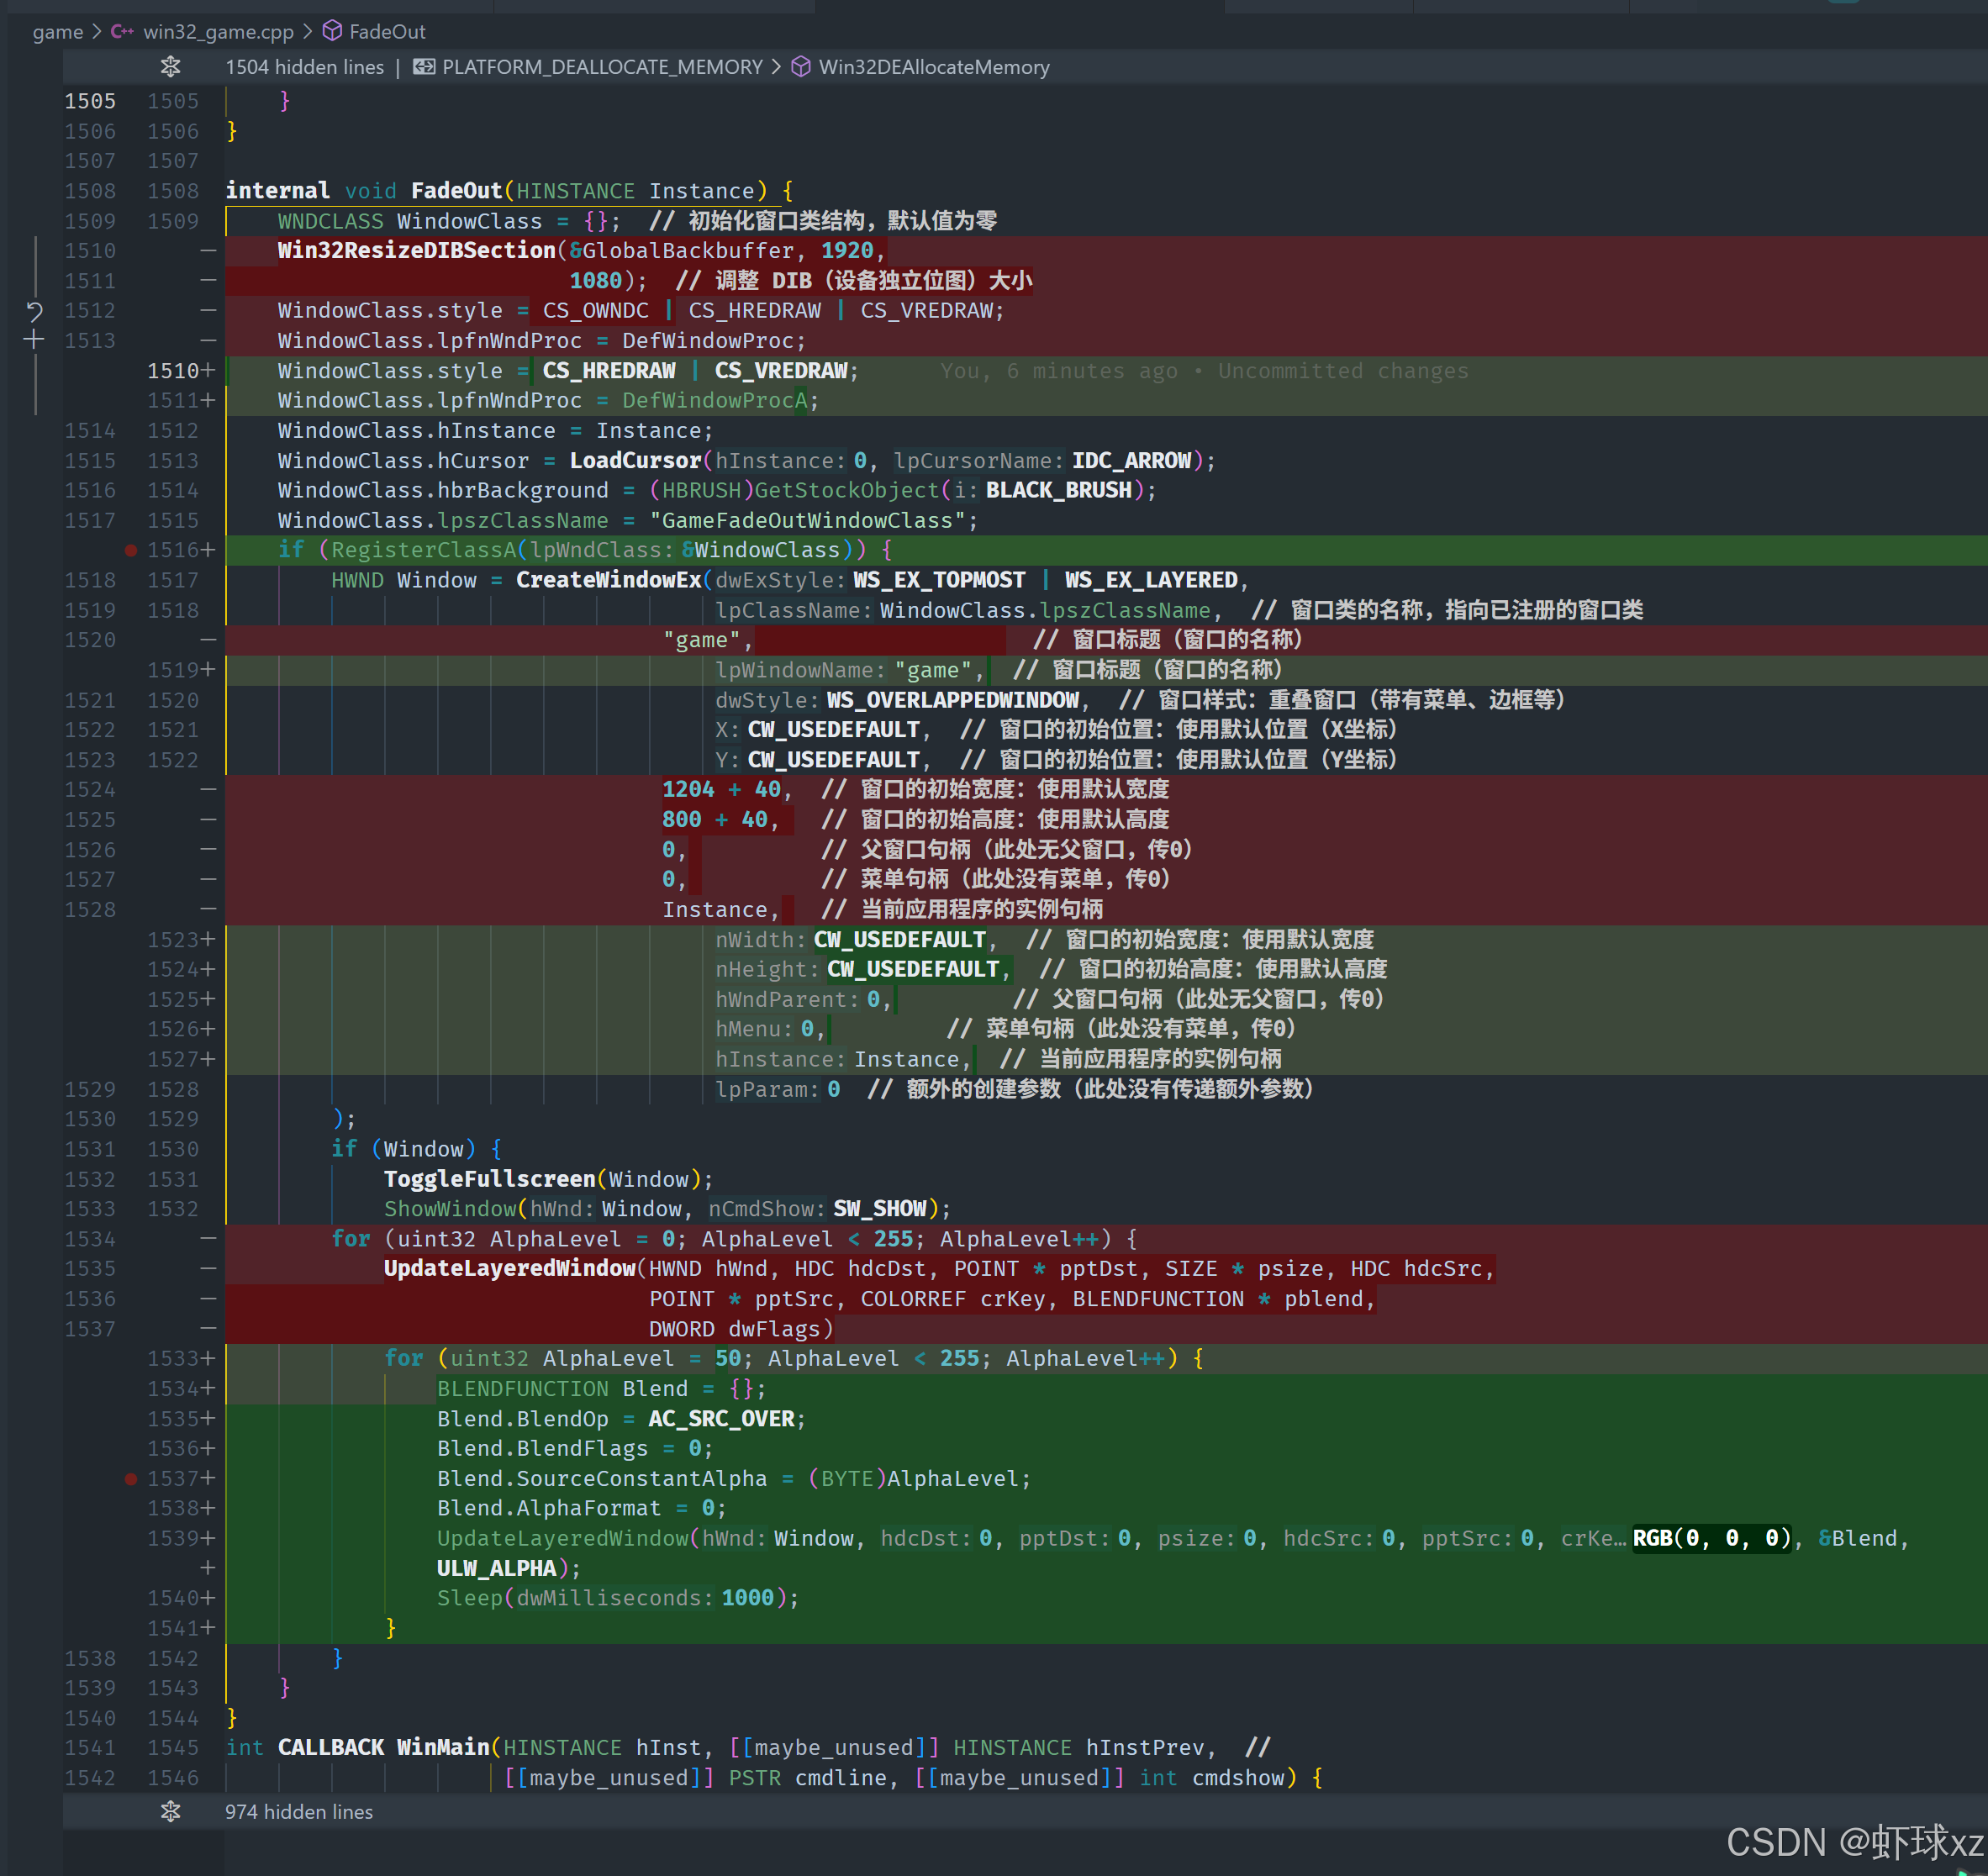
Task: Toggle the breakpoint on line 1537
Action: 131,1478
